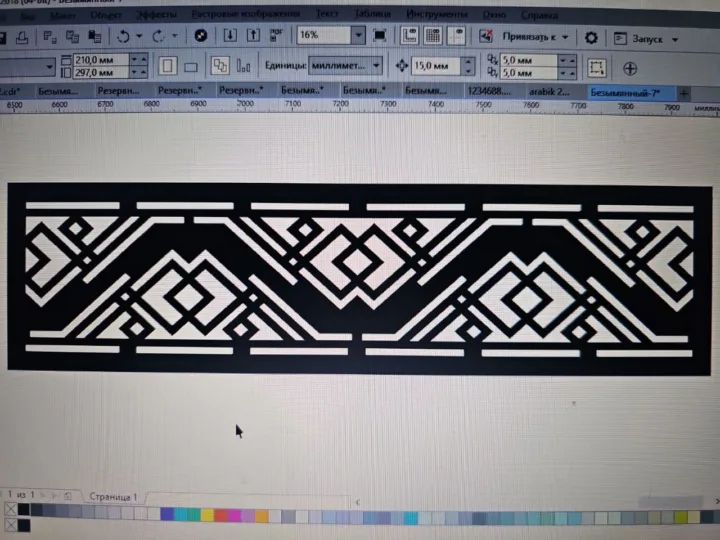The width and height of the screenshot is (720, 540).
Task: Select the magenta swatch in the palette
Action: pos(234,515)
